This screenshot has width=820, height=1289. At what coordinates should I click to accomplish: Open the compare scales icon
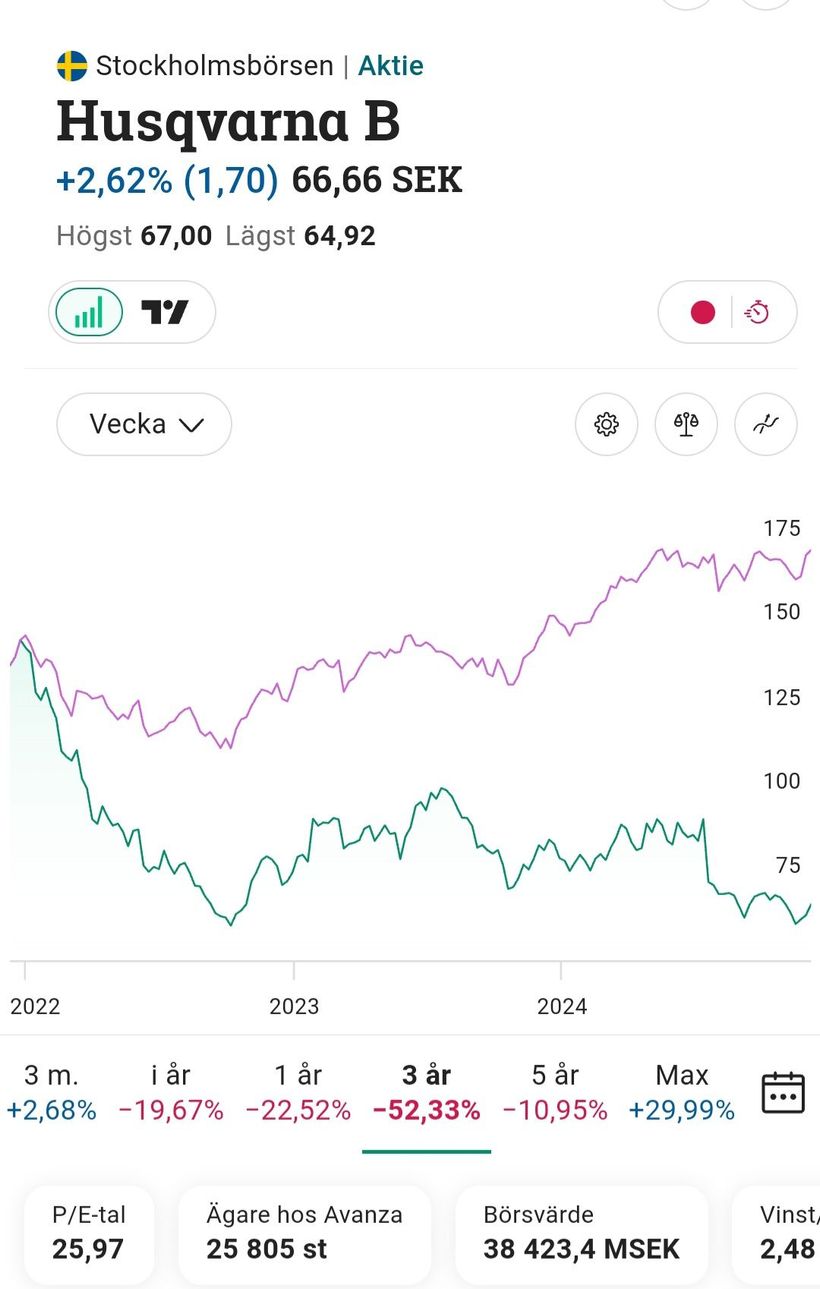click(686, 425)
